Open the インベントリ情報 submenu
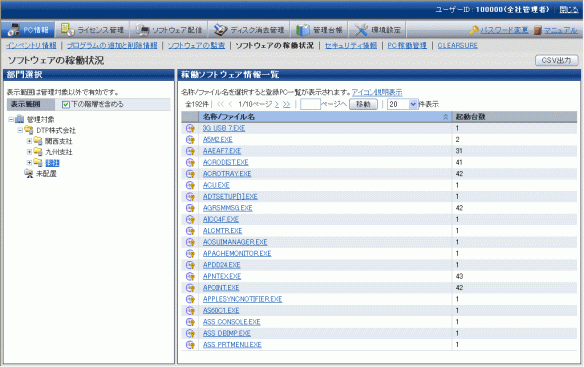Viewport: 584px width, 367px height. click(x=31, y=45)
